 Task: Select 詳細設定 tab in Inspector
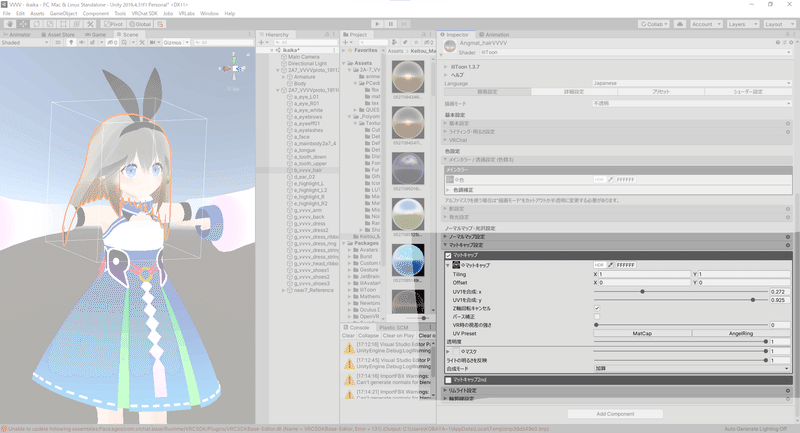(574, 92)
